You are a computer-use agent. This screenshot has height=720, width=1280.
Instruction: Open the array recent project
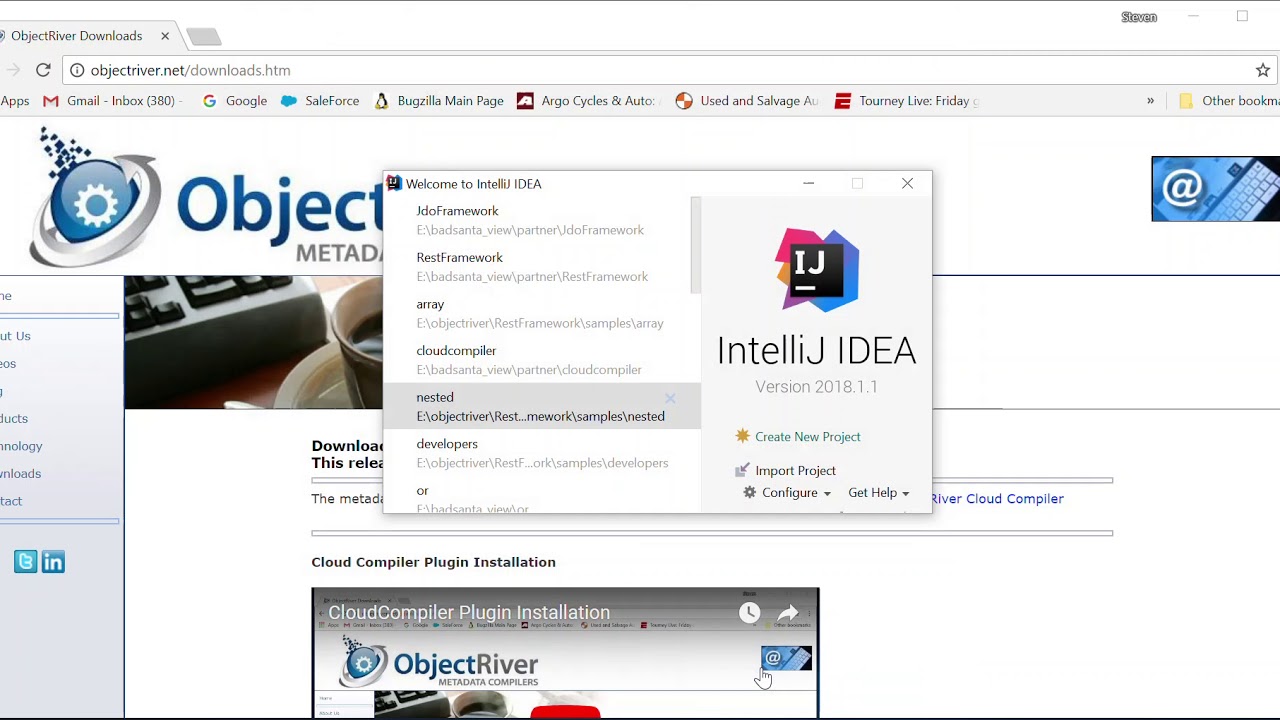coord(537,313)
